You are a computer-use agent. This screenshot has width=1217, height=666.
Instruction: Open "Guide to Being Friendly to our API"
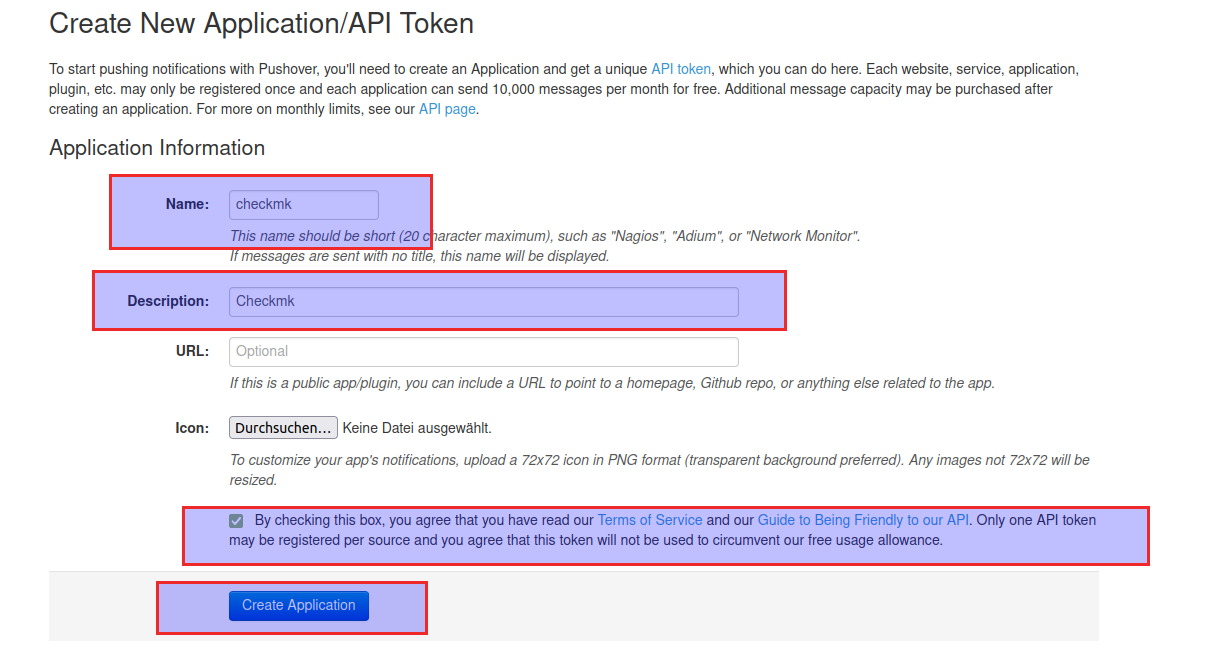point(863,520)
